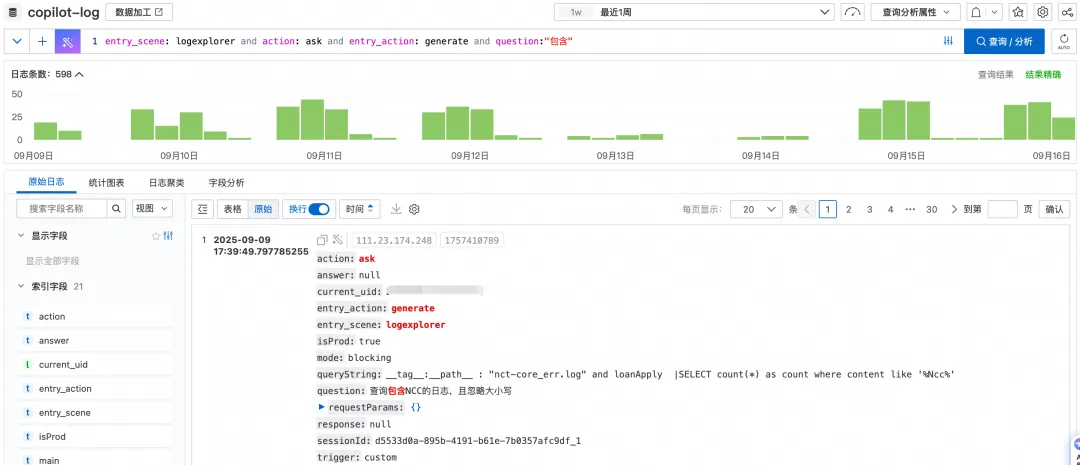
Task: Click the star icon beside 显示字段
Action: tap(156, 236)
